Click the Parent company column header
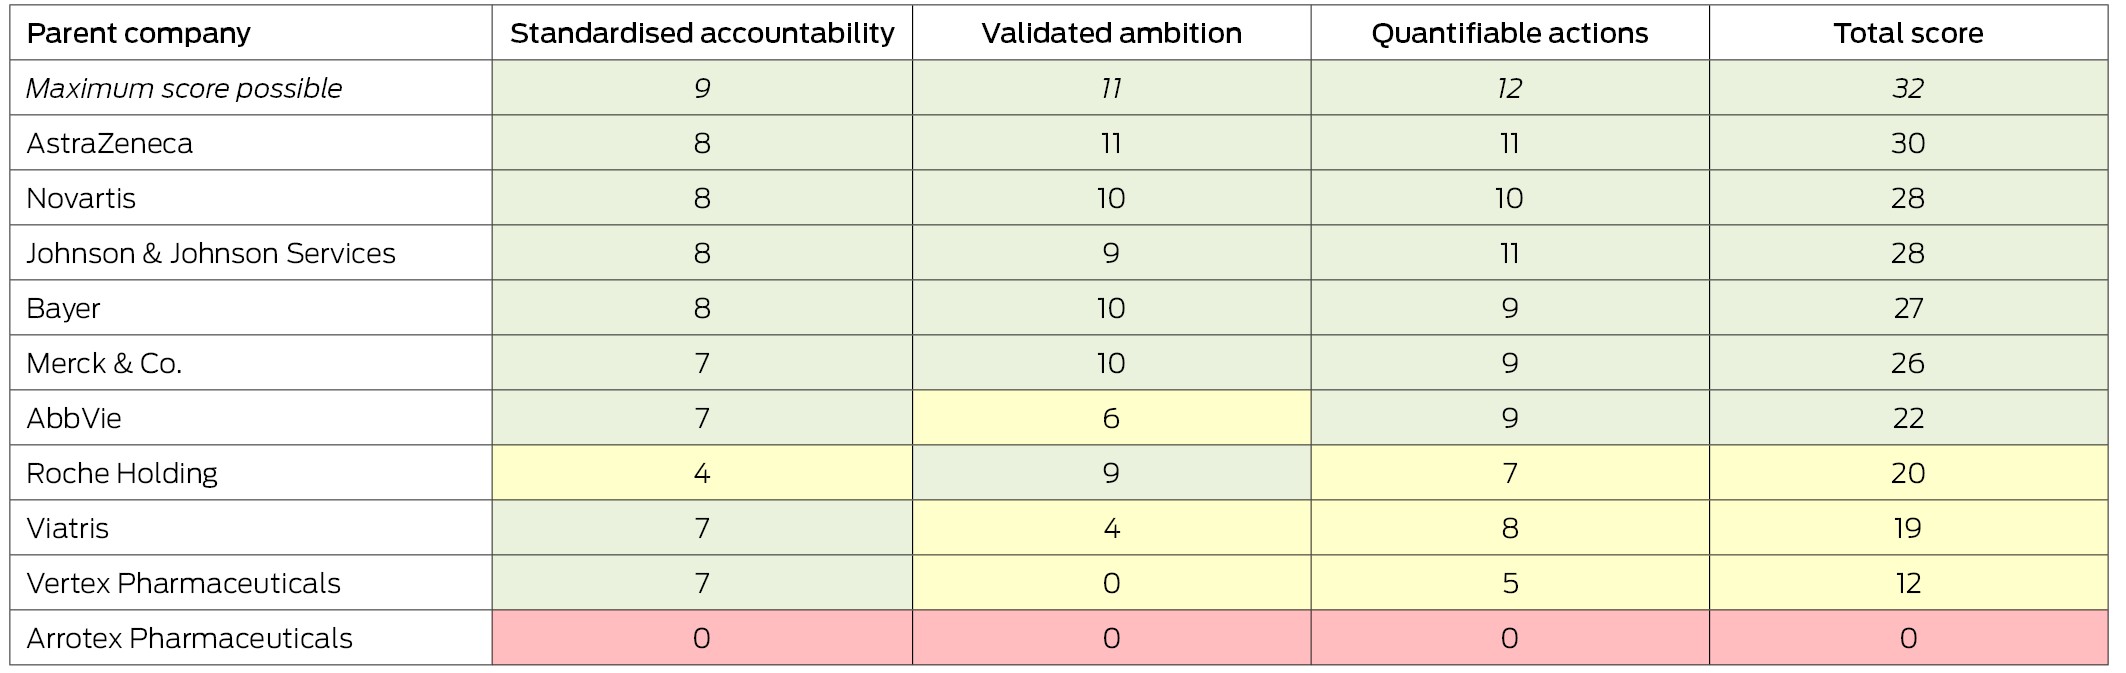The height and width of the screenshot is (673, 2126). point(138,33)
